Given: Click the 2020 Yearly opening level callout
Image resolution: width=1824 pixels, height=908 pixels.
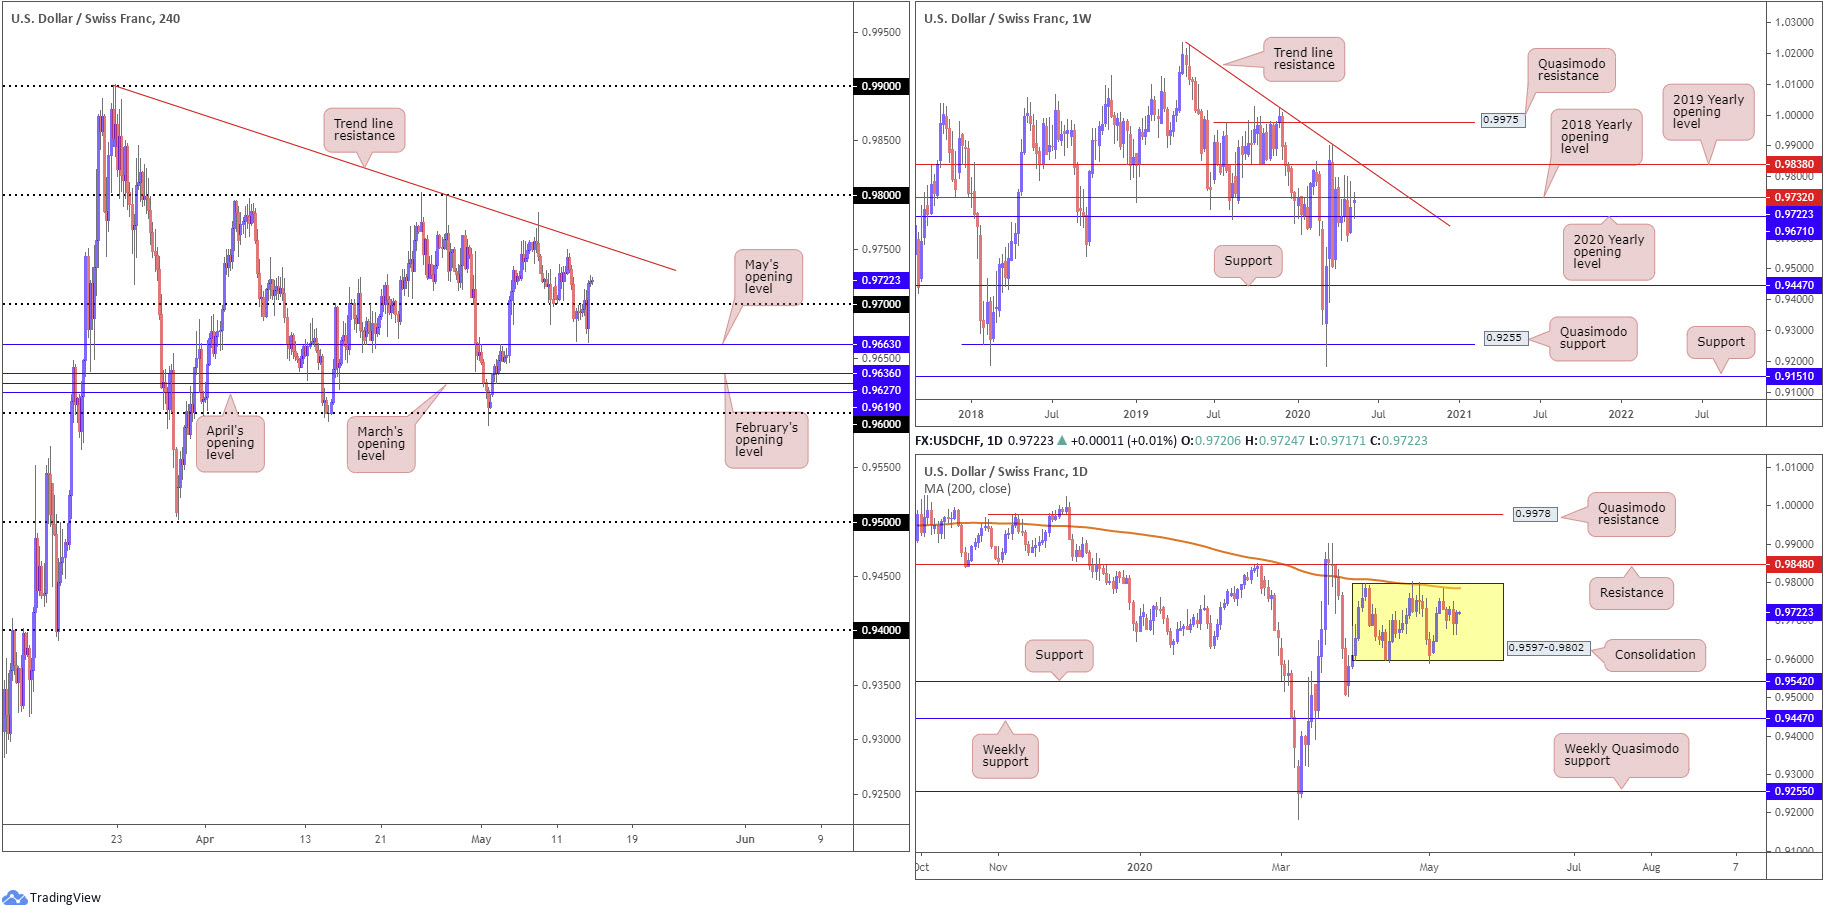Looking at the screenshot, I should tap(1608, 252).
